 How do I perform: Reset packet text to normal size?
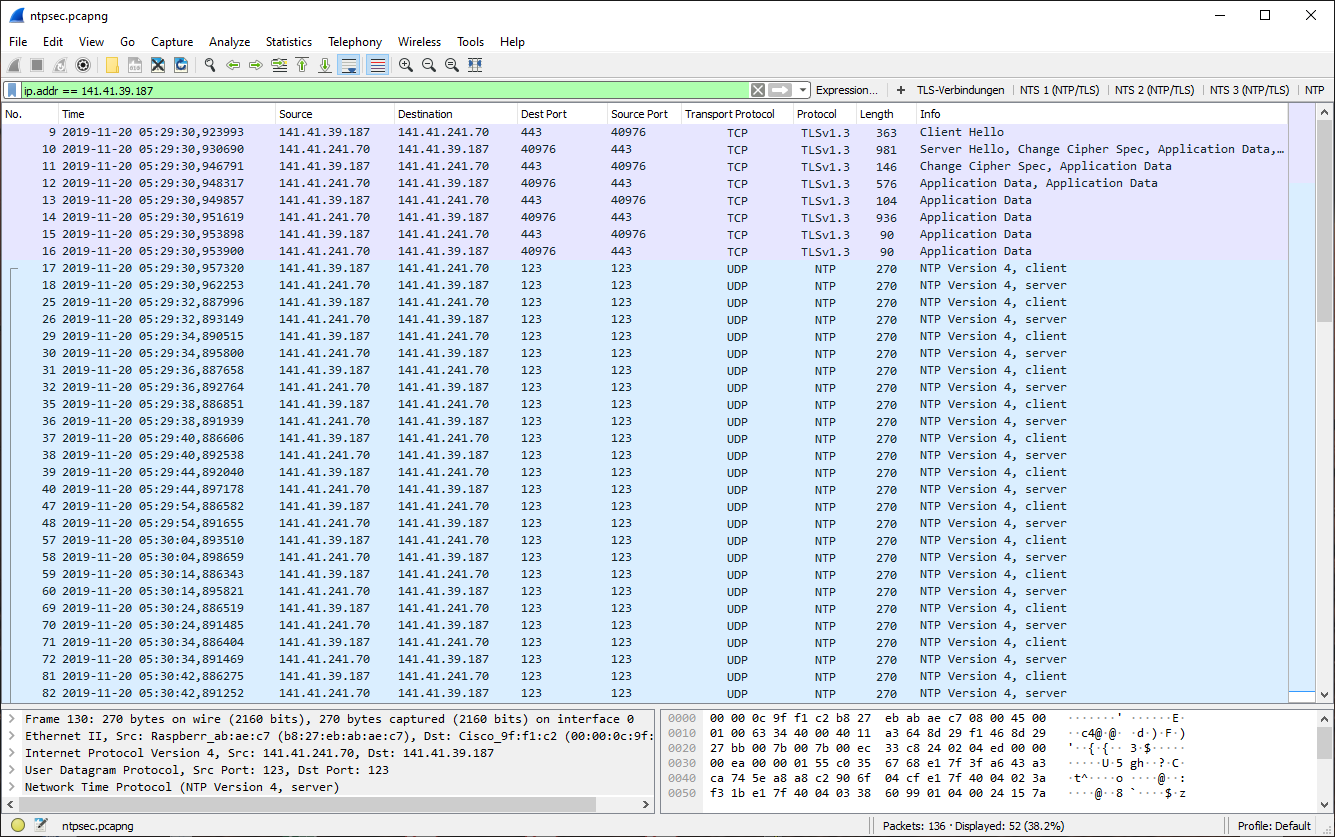[452, 65]
